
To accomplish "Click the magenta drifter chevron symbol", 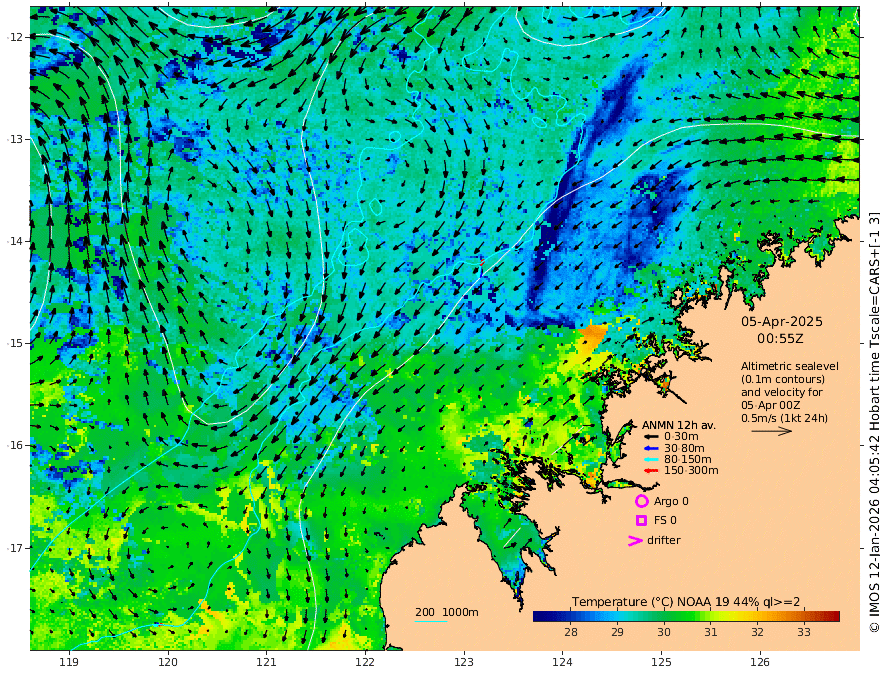I will [635, 541].
